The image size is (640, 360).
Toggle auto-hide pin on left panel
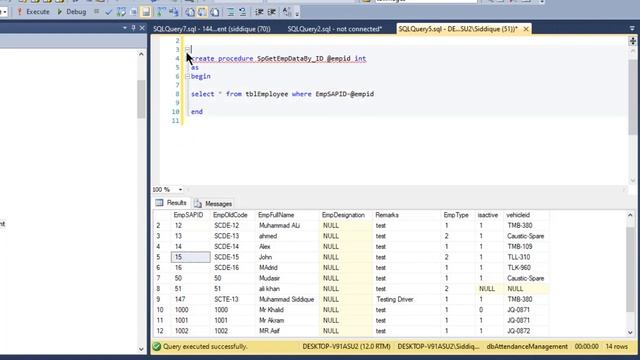coord(133,28)
